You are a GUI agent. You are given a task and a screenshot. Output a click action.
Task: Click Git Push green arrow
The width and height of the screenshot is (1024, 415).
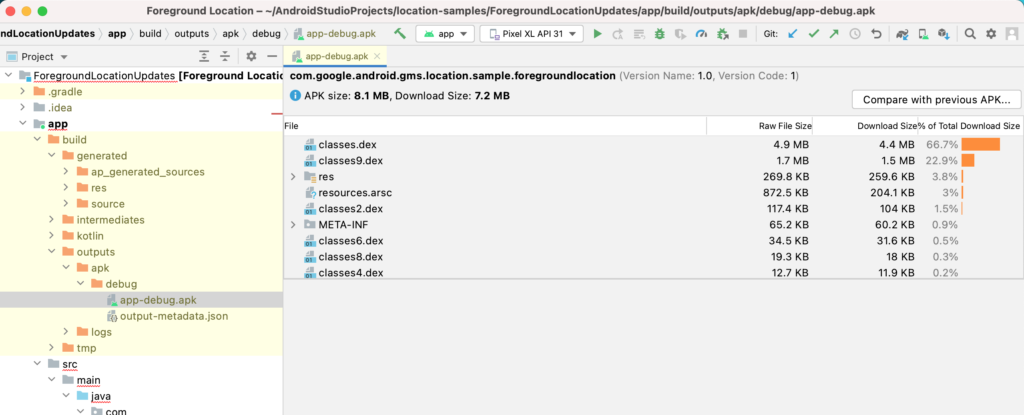coord(834,34)
